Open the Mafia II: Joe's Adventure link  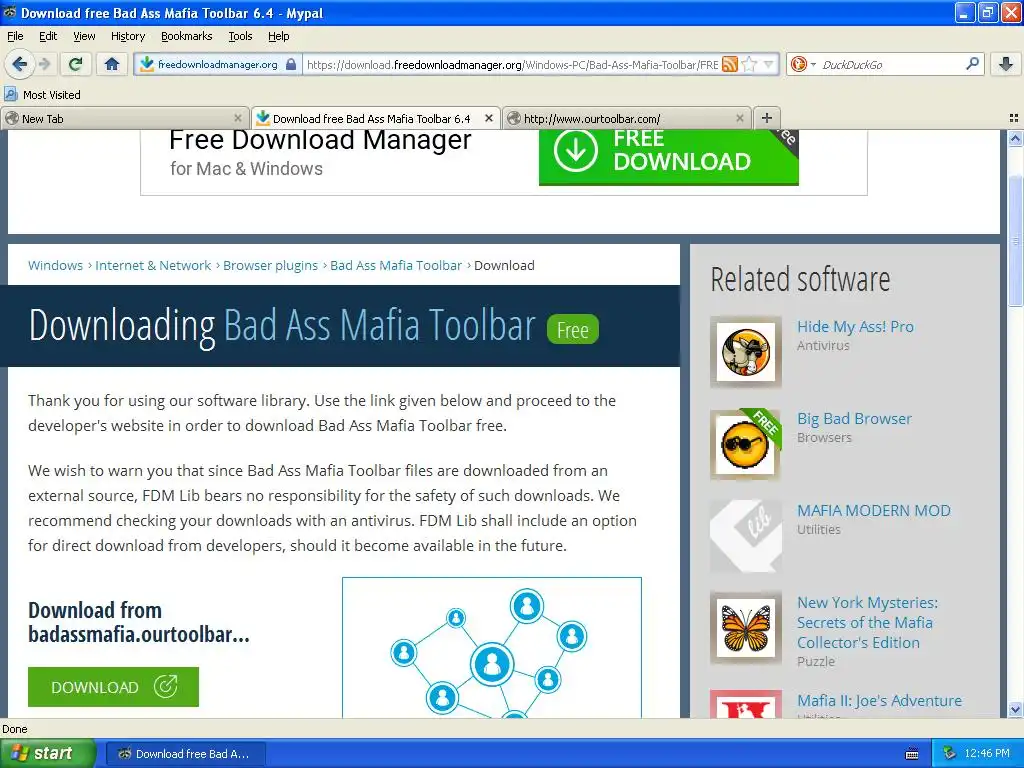[x=879, y=701]
